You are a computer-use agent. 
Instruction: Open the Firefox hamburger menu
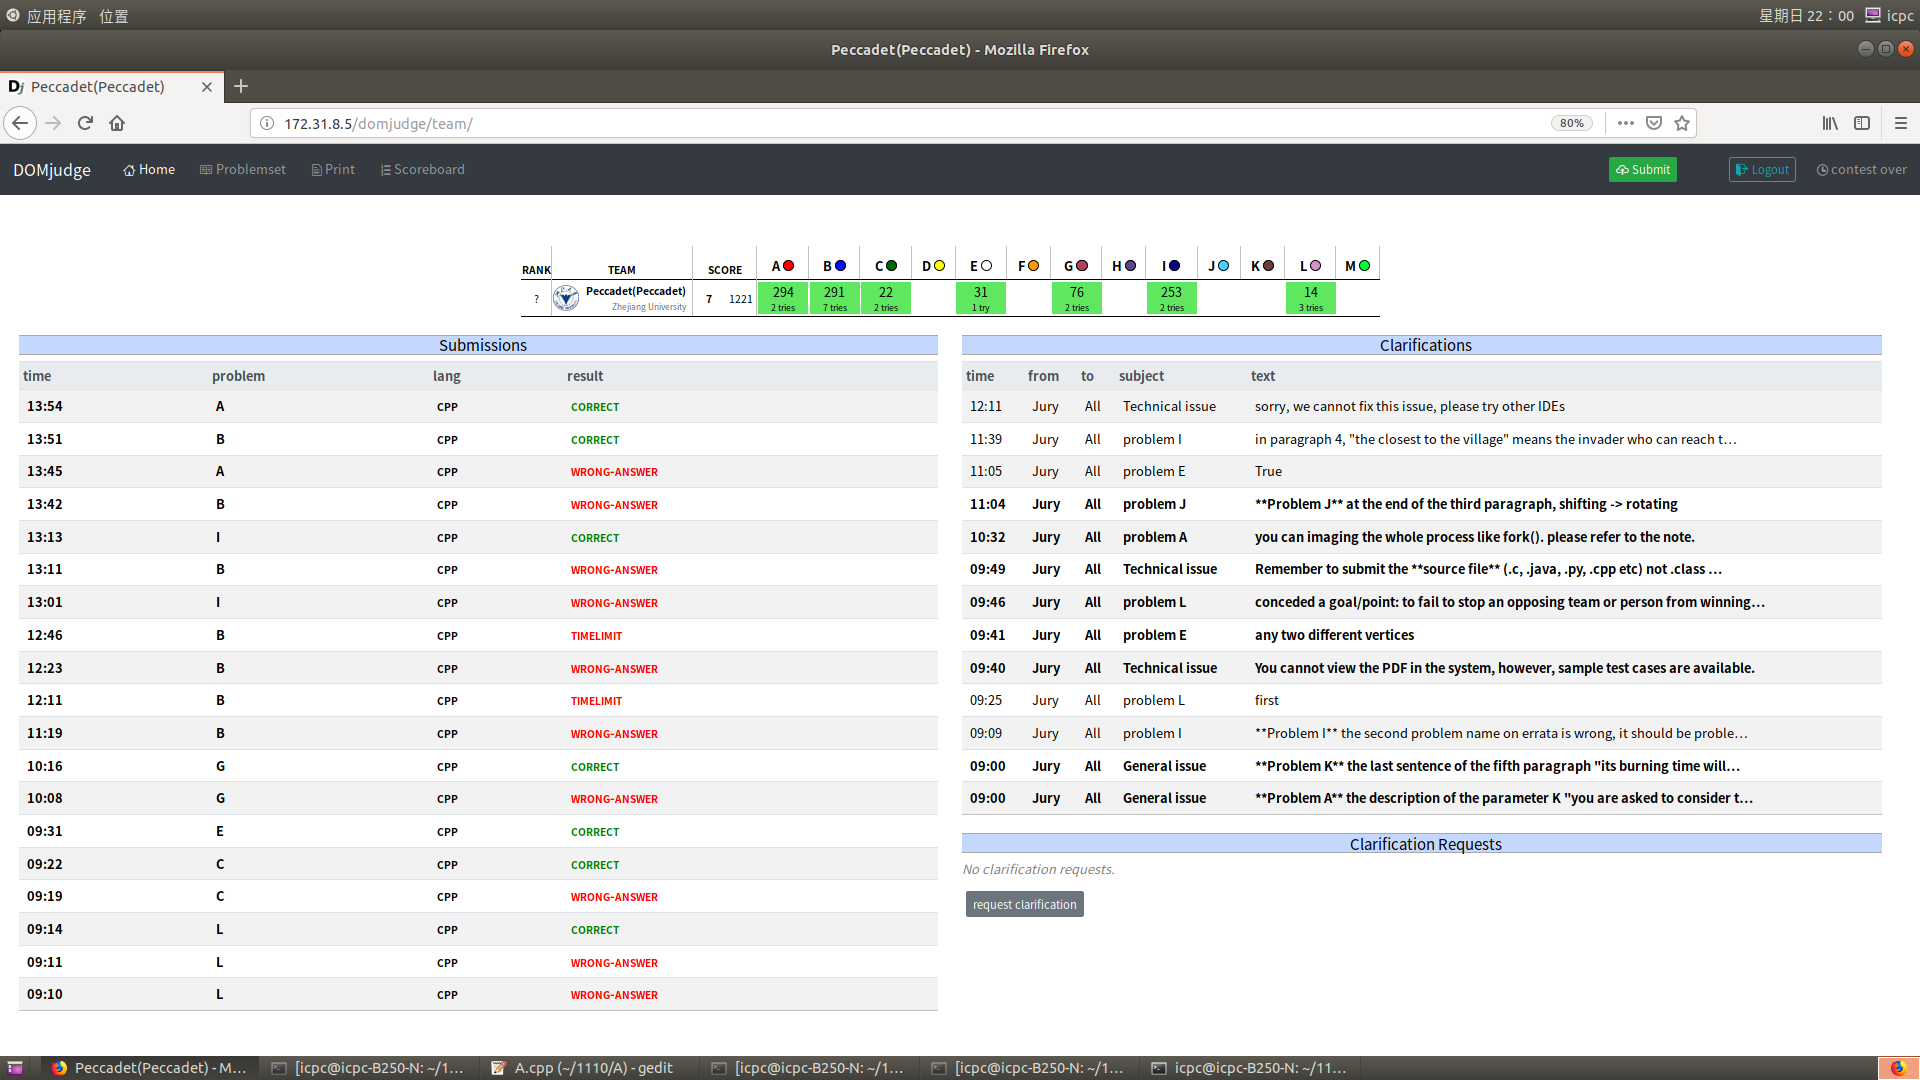click(x=1901, y=123)
